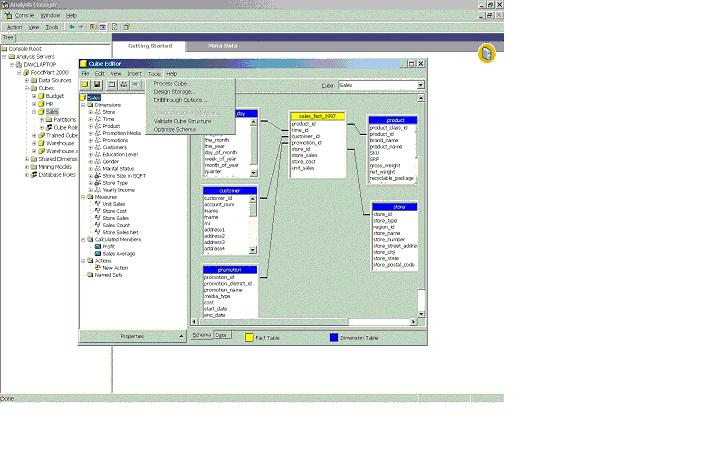
Task: Expand the Store dimension node
Action: tap(91, 112)
